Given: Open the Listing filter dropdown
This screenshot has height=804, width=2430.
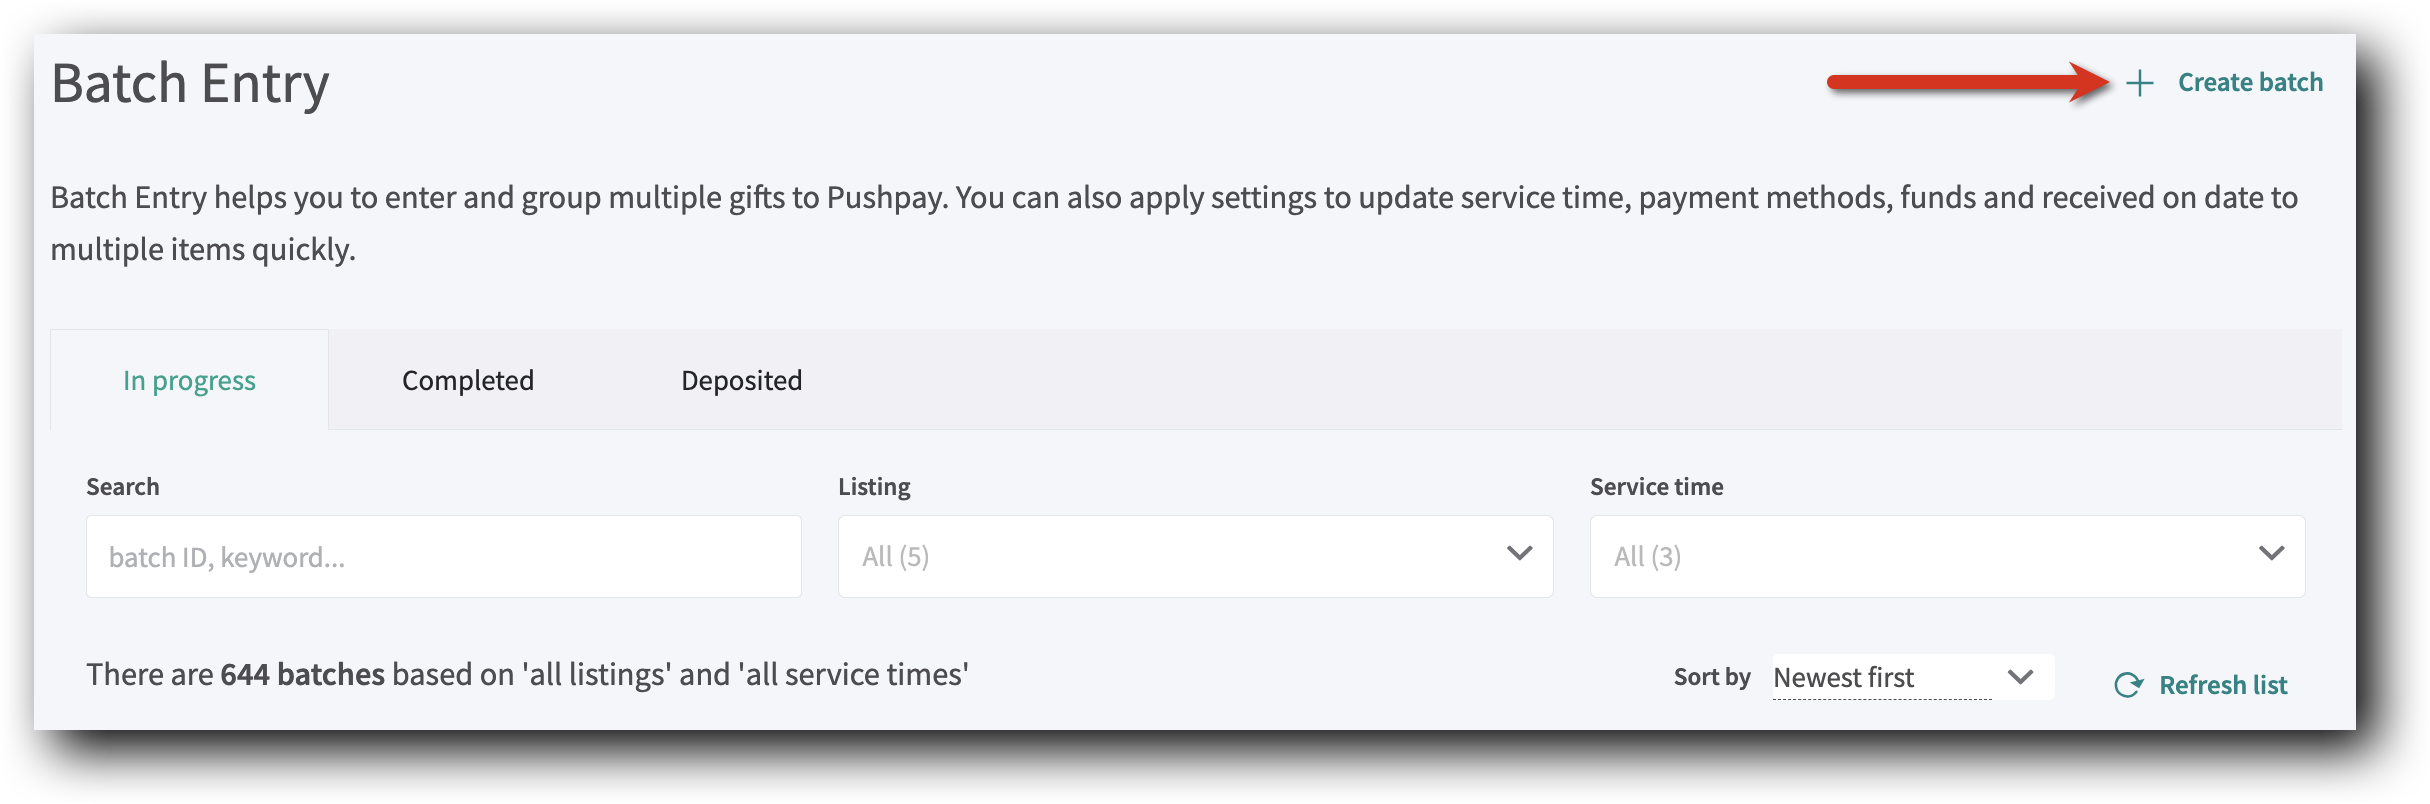Looking at the screenshot, I should [x=1195, y=556].
